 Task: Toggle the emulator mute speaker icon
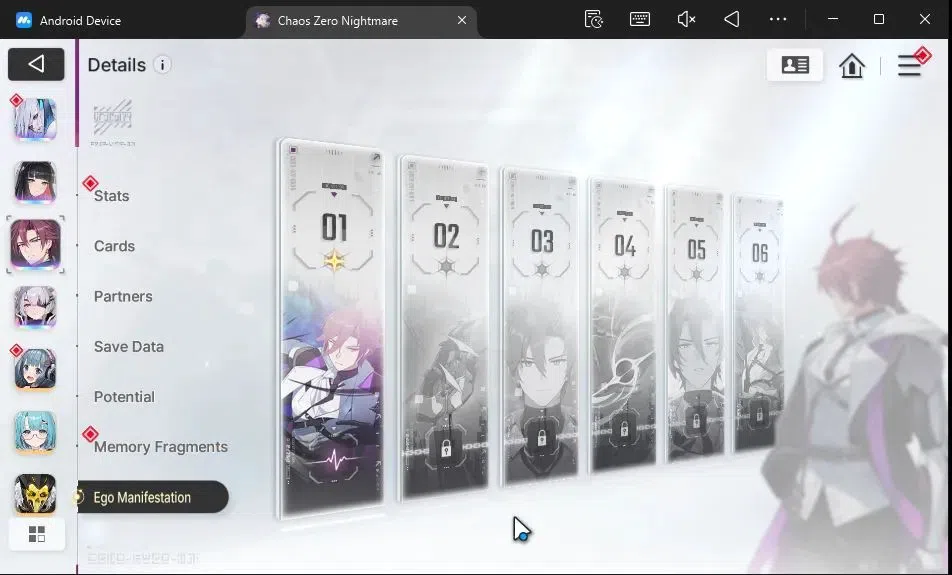(x=686, y=19)
